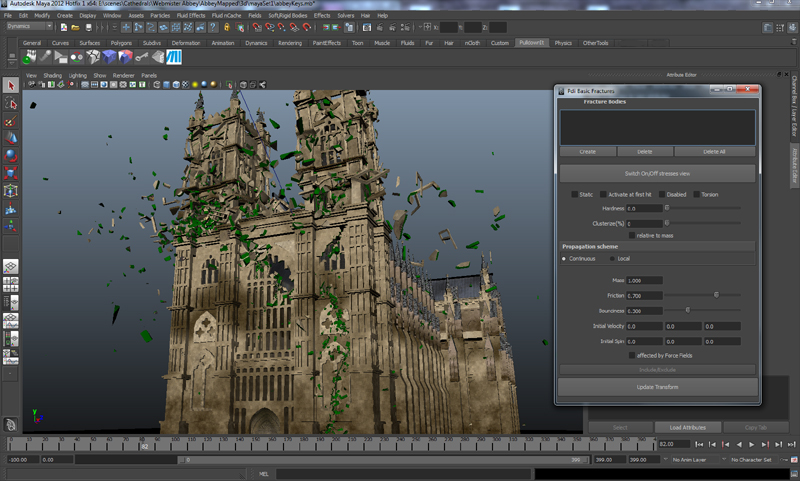Image resolution: width=800 pixels, height=481 pixels.
Task: Click the current frame field 82.00
Action: click(x=672, y=444)
